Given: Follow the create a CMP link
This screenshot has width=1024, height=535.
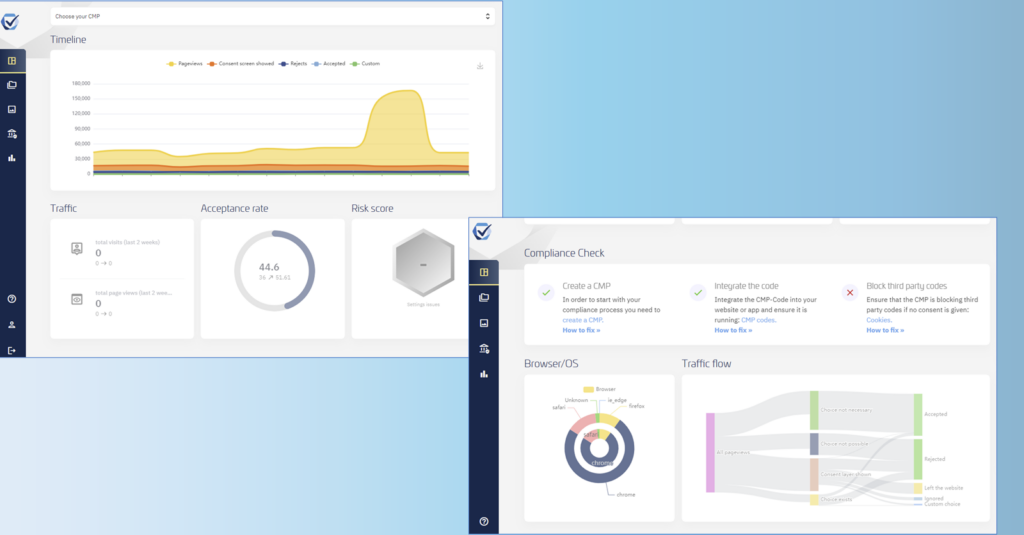Looking at the screenshot, I should [x=583, y=320].
